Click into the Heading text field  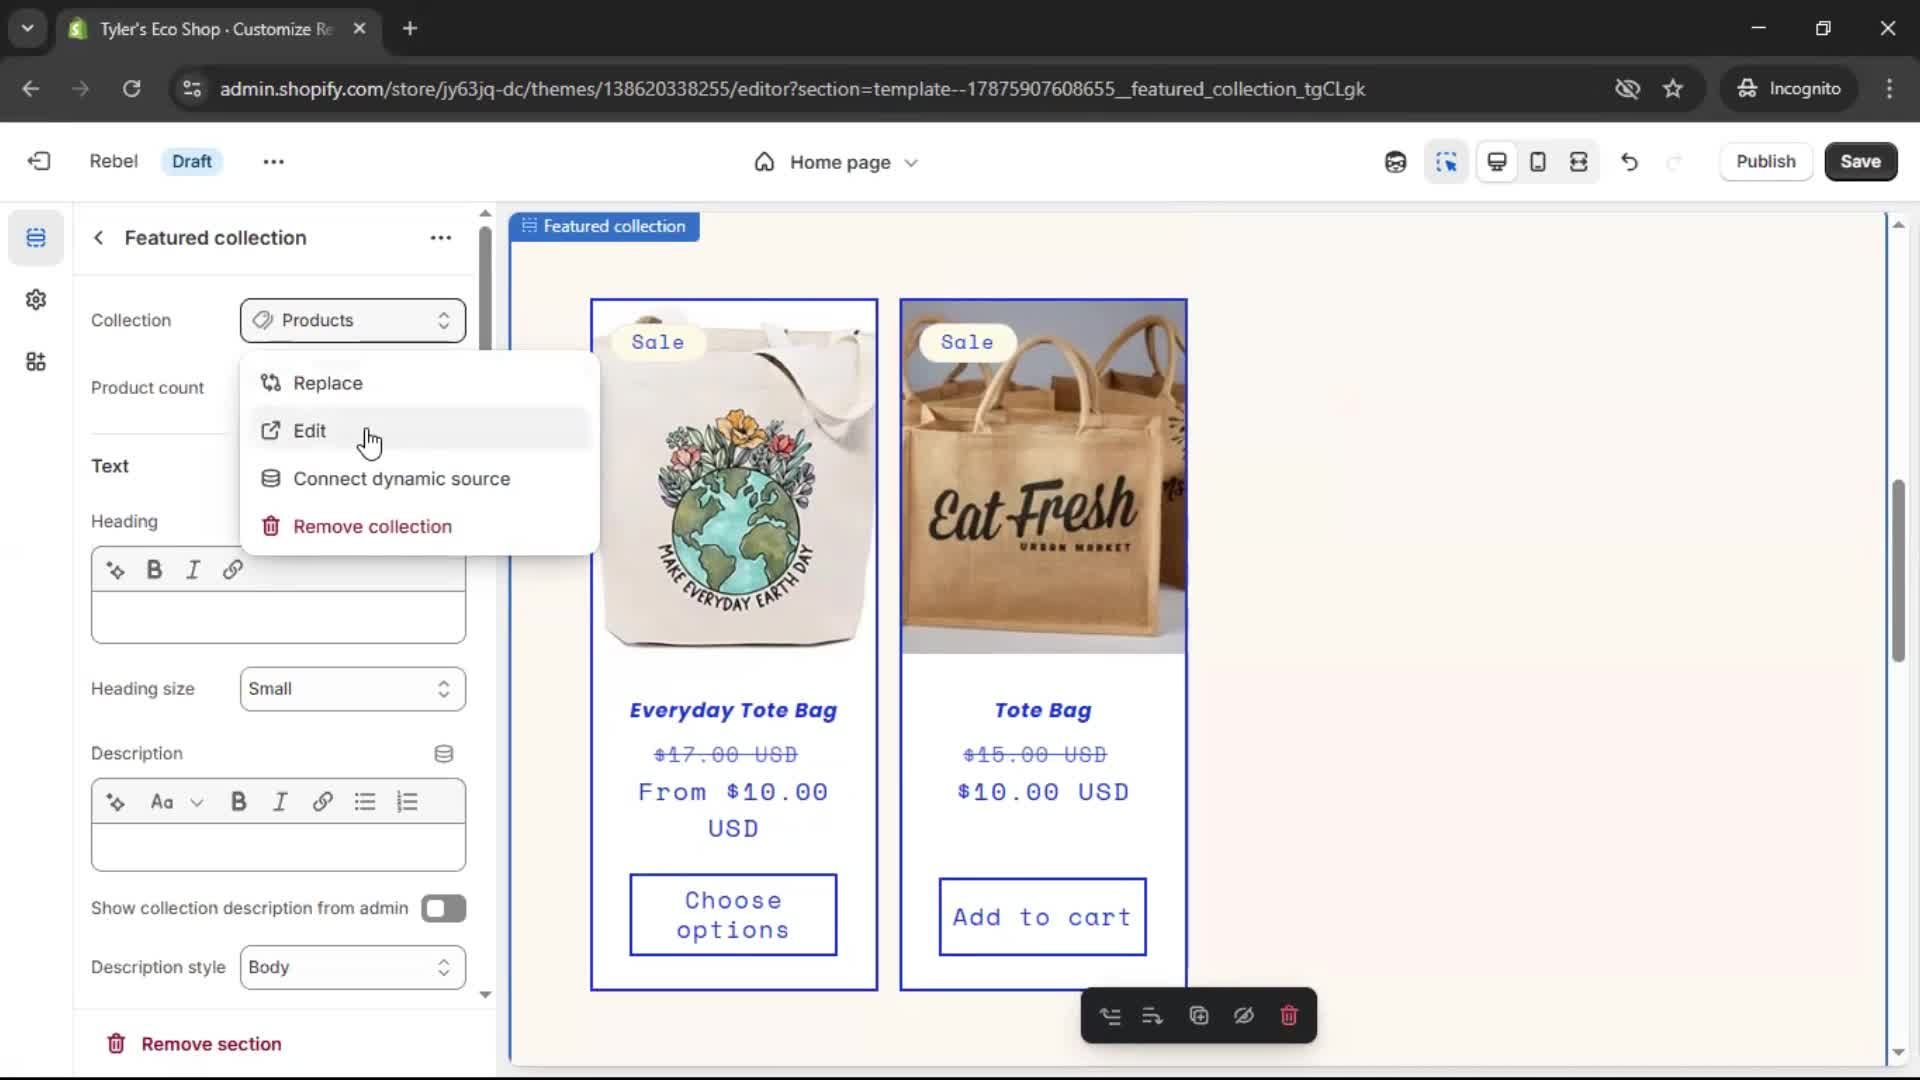click(x=278, y=617)
